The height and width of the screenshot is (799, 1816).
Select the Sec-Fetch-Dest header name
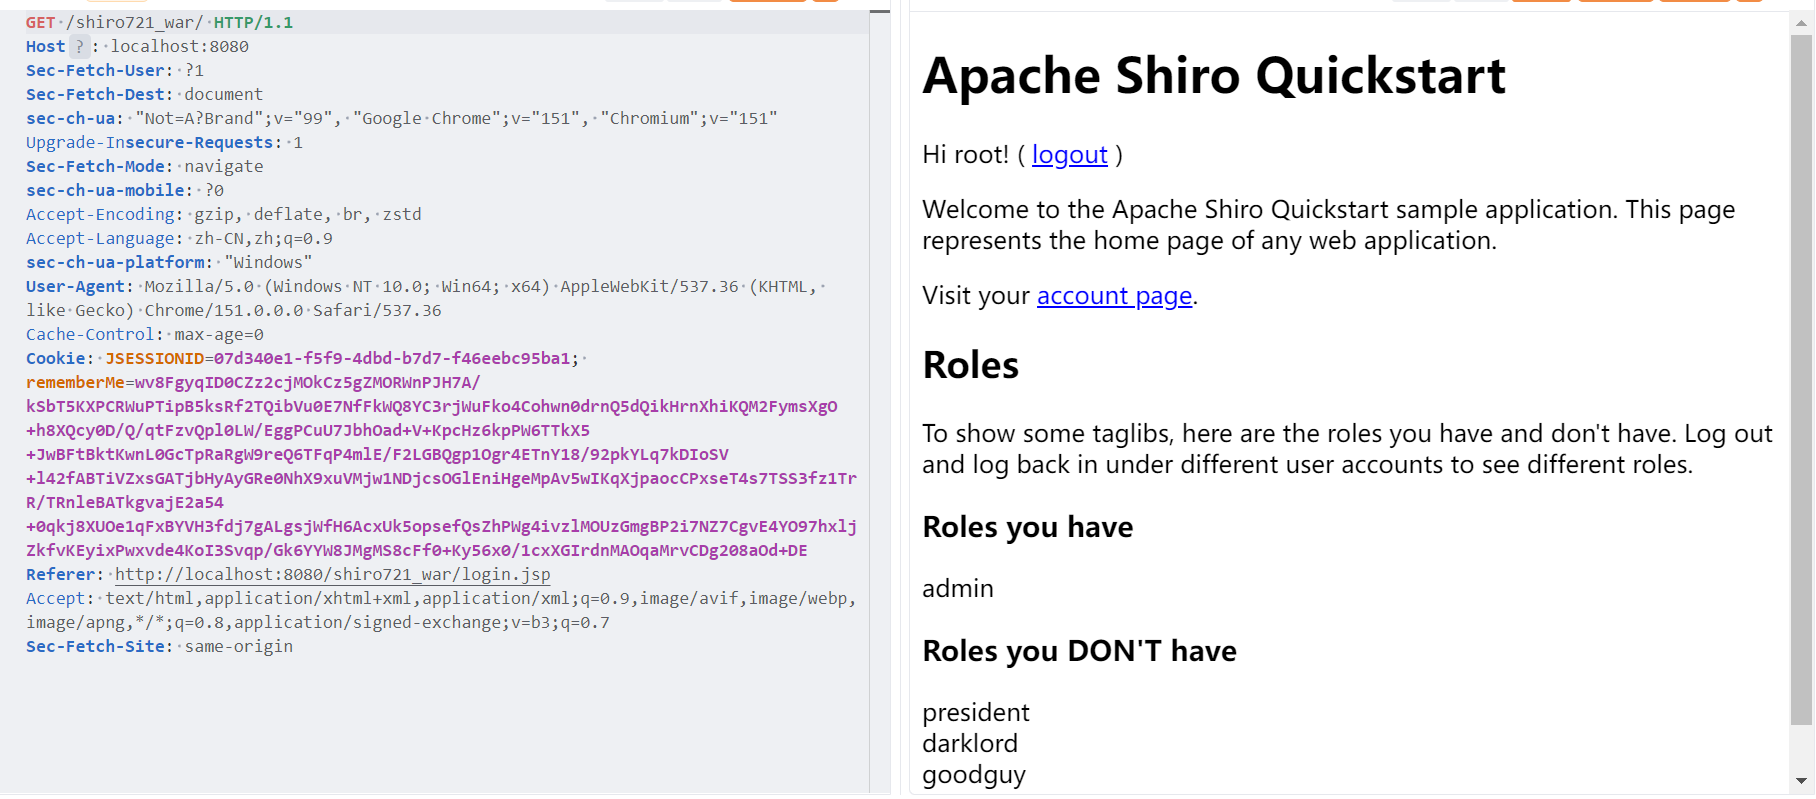pos(95,95)
